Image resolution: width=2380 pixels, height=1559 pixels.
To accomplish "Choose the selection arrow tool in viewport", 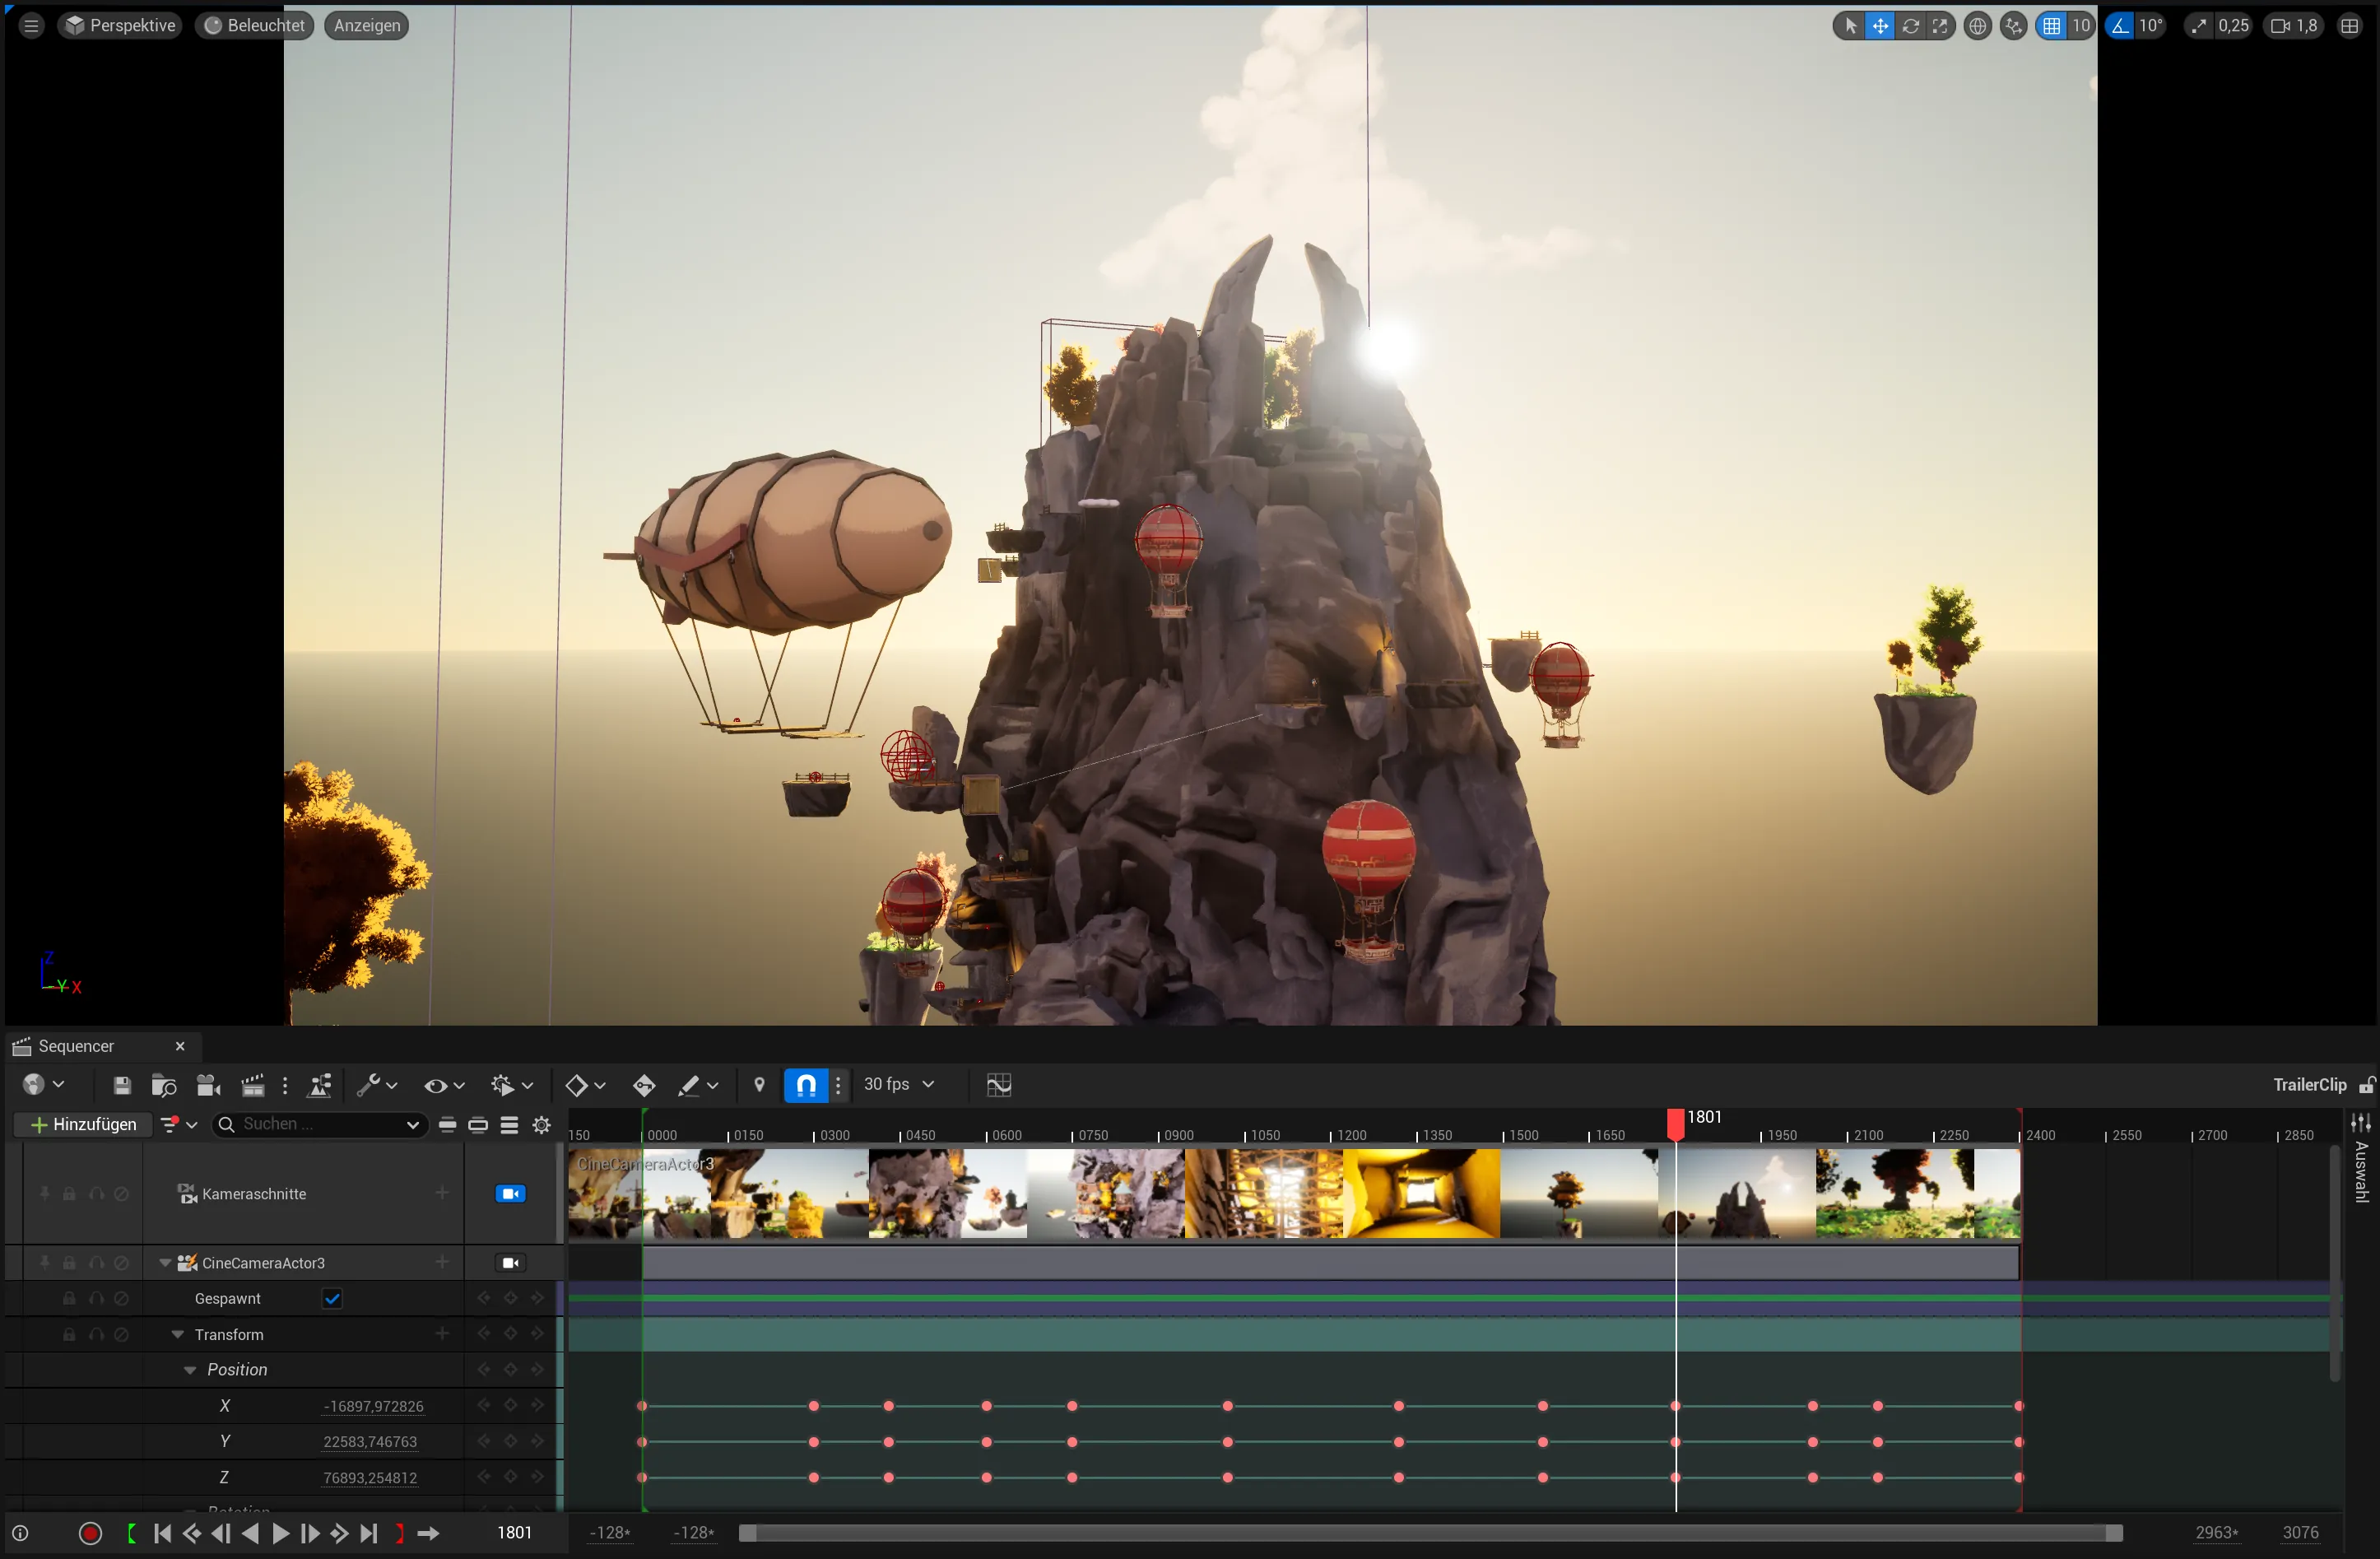I will coord(1851,26).
